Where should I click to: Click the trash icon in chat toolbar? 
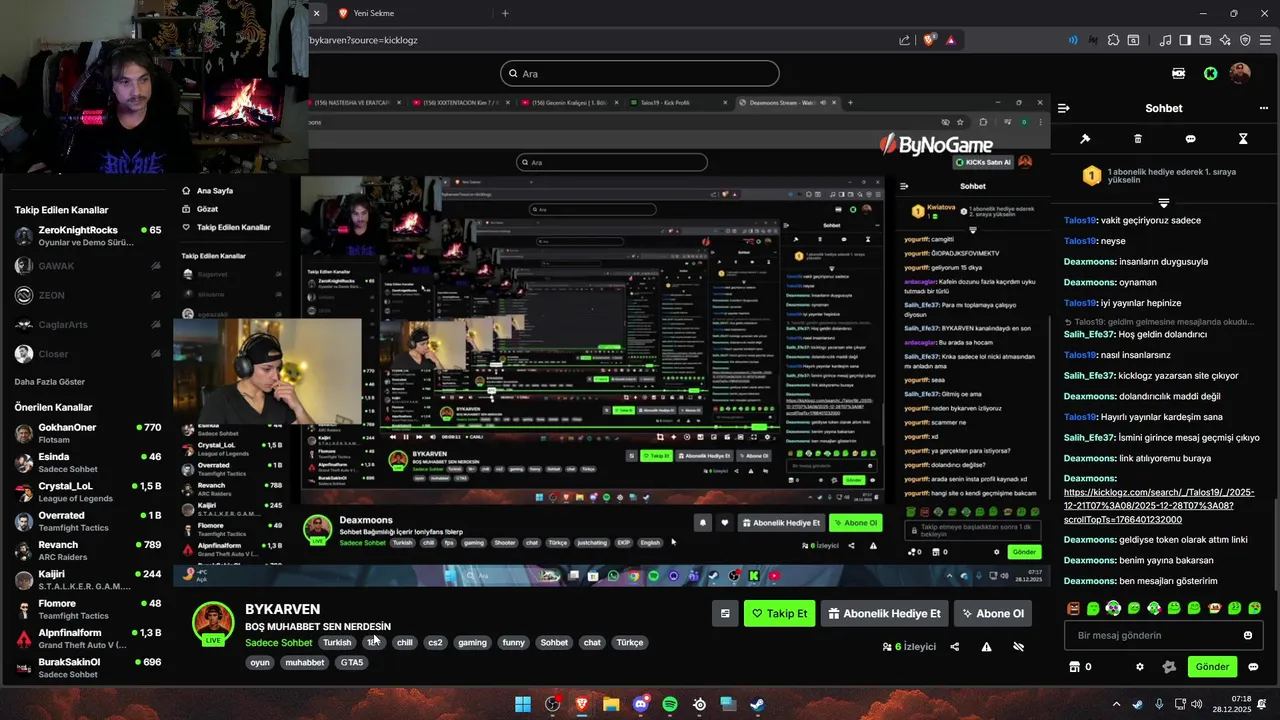point(1138,139)
